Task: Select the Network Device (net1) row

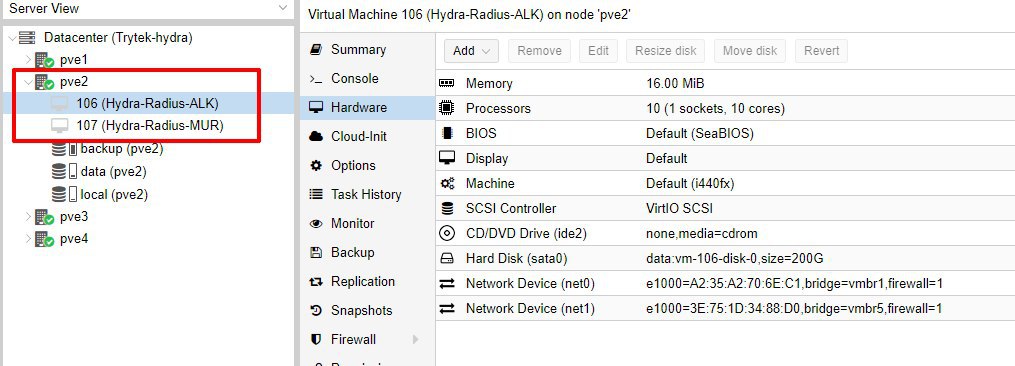Action: click(x=725, y=308)
